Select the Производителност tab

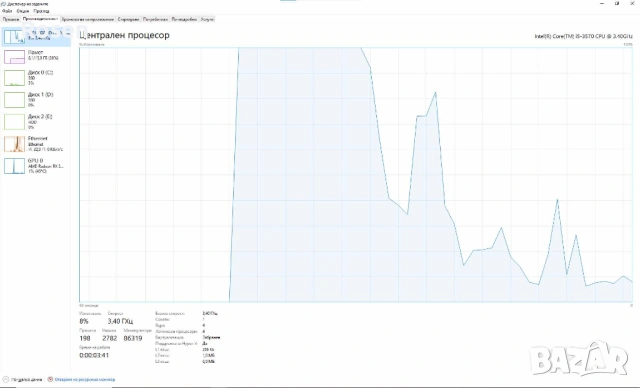pyautogui.click(x=40, y=19)
